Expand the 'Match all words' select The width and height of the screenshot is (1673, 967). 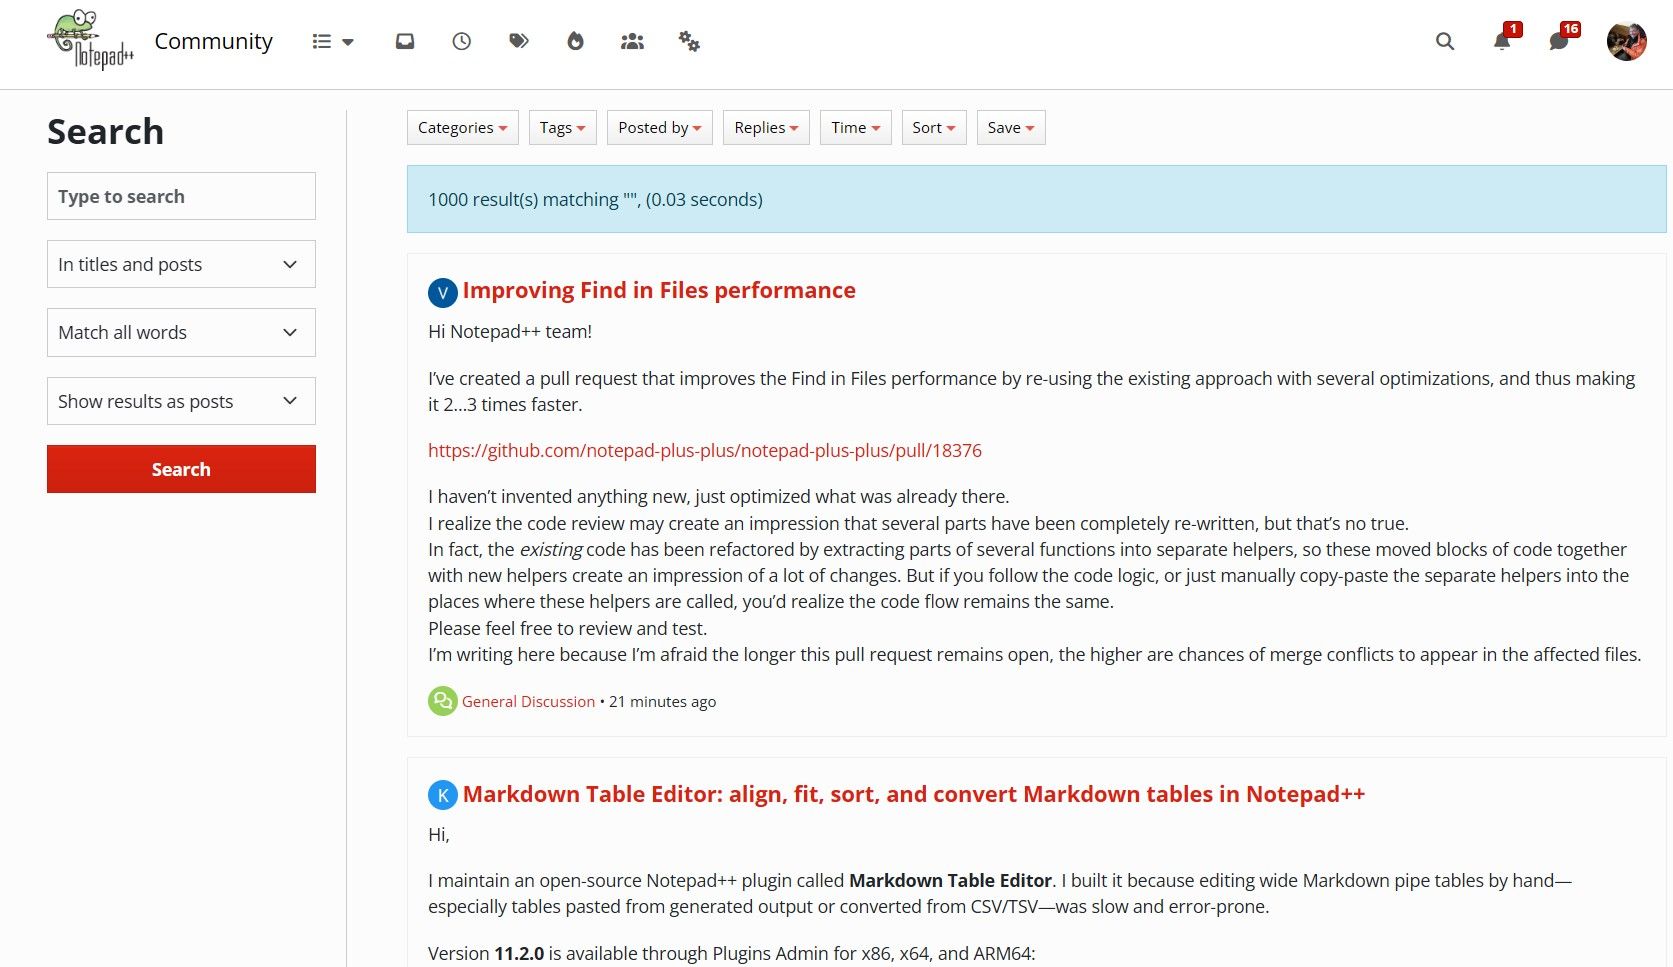(x=181, y=332)
